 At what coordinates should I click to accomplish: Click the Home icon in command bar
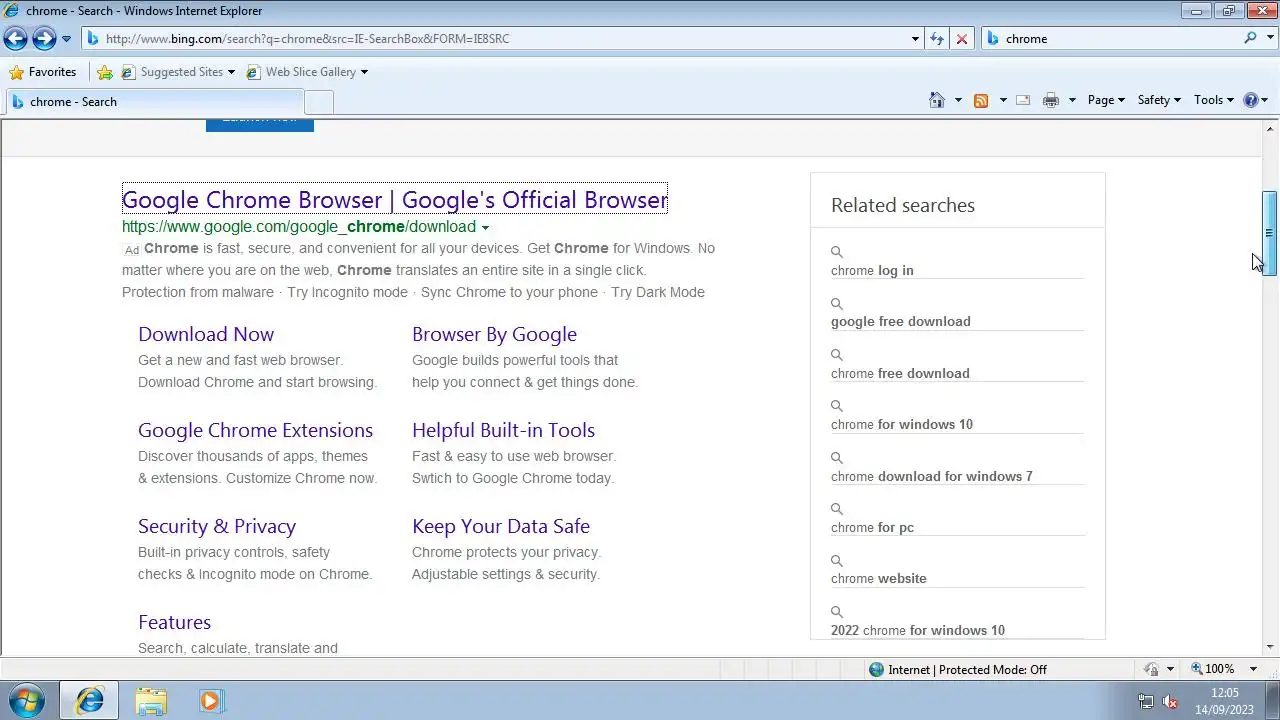coord(937,100)
